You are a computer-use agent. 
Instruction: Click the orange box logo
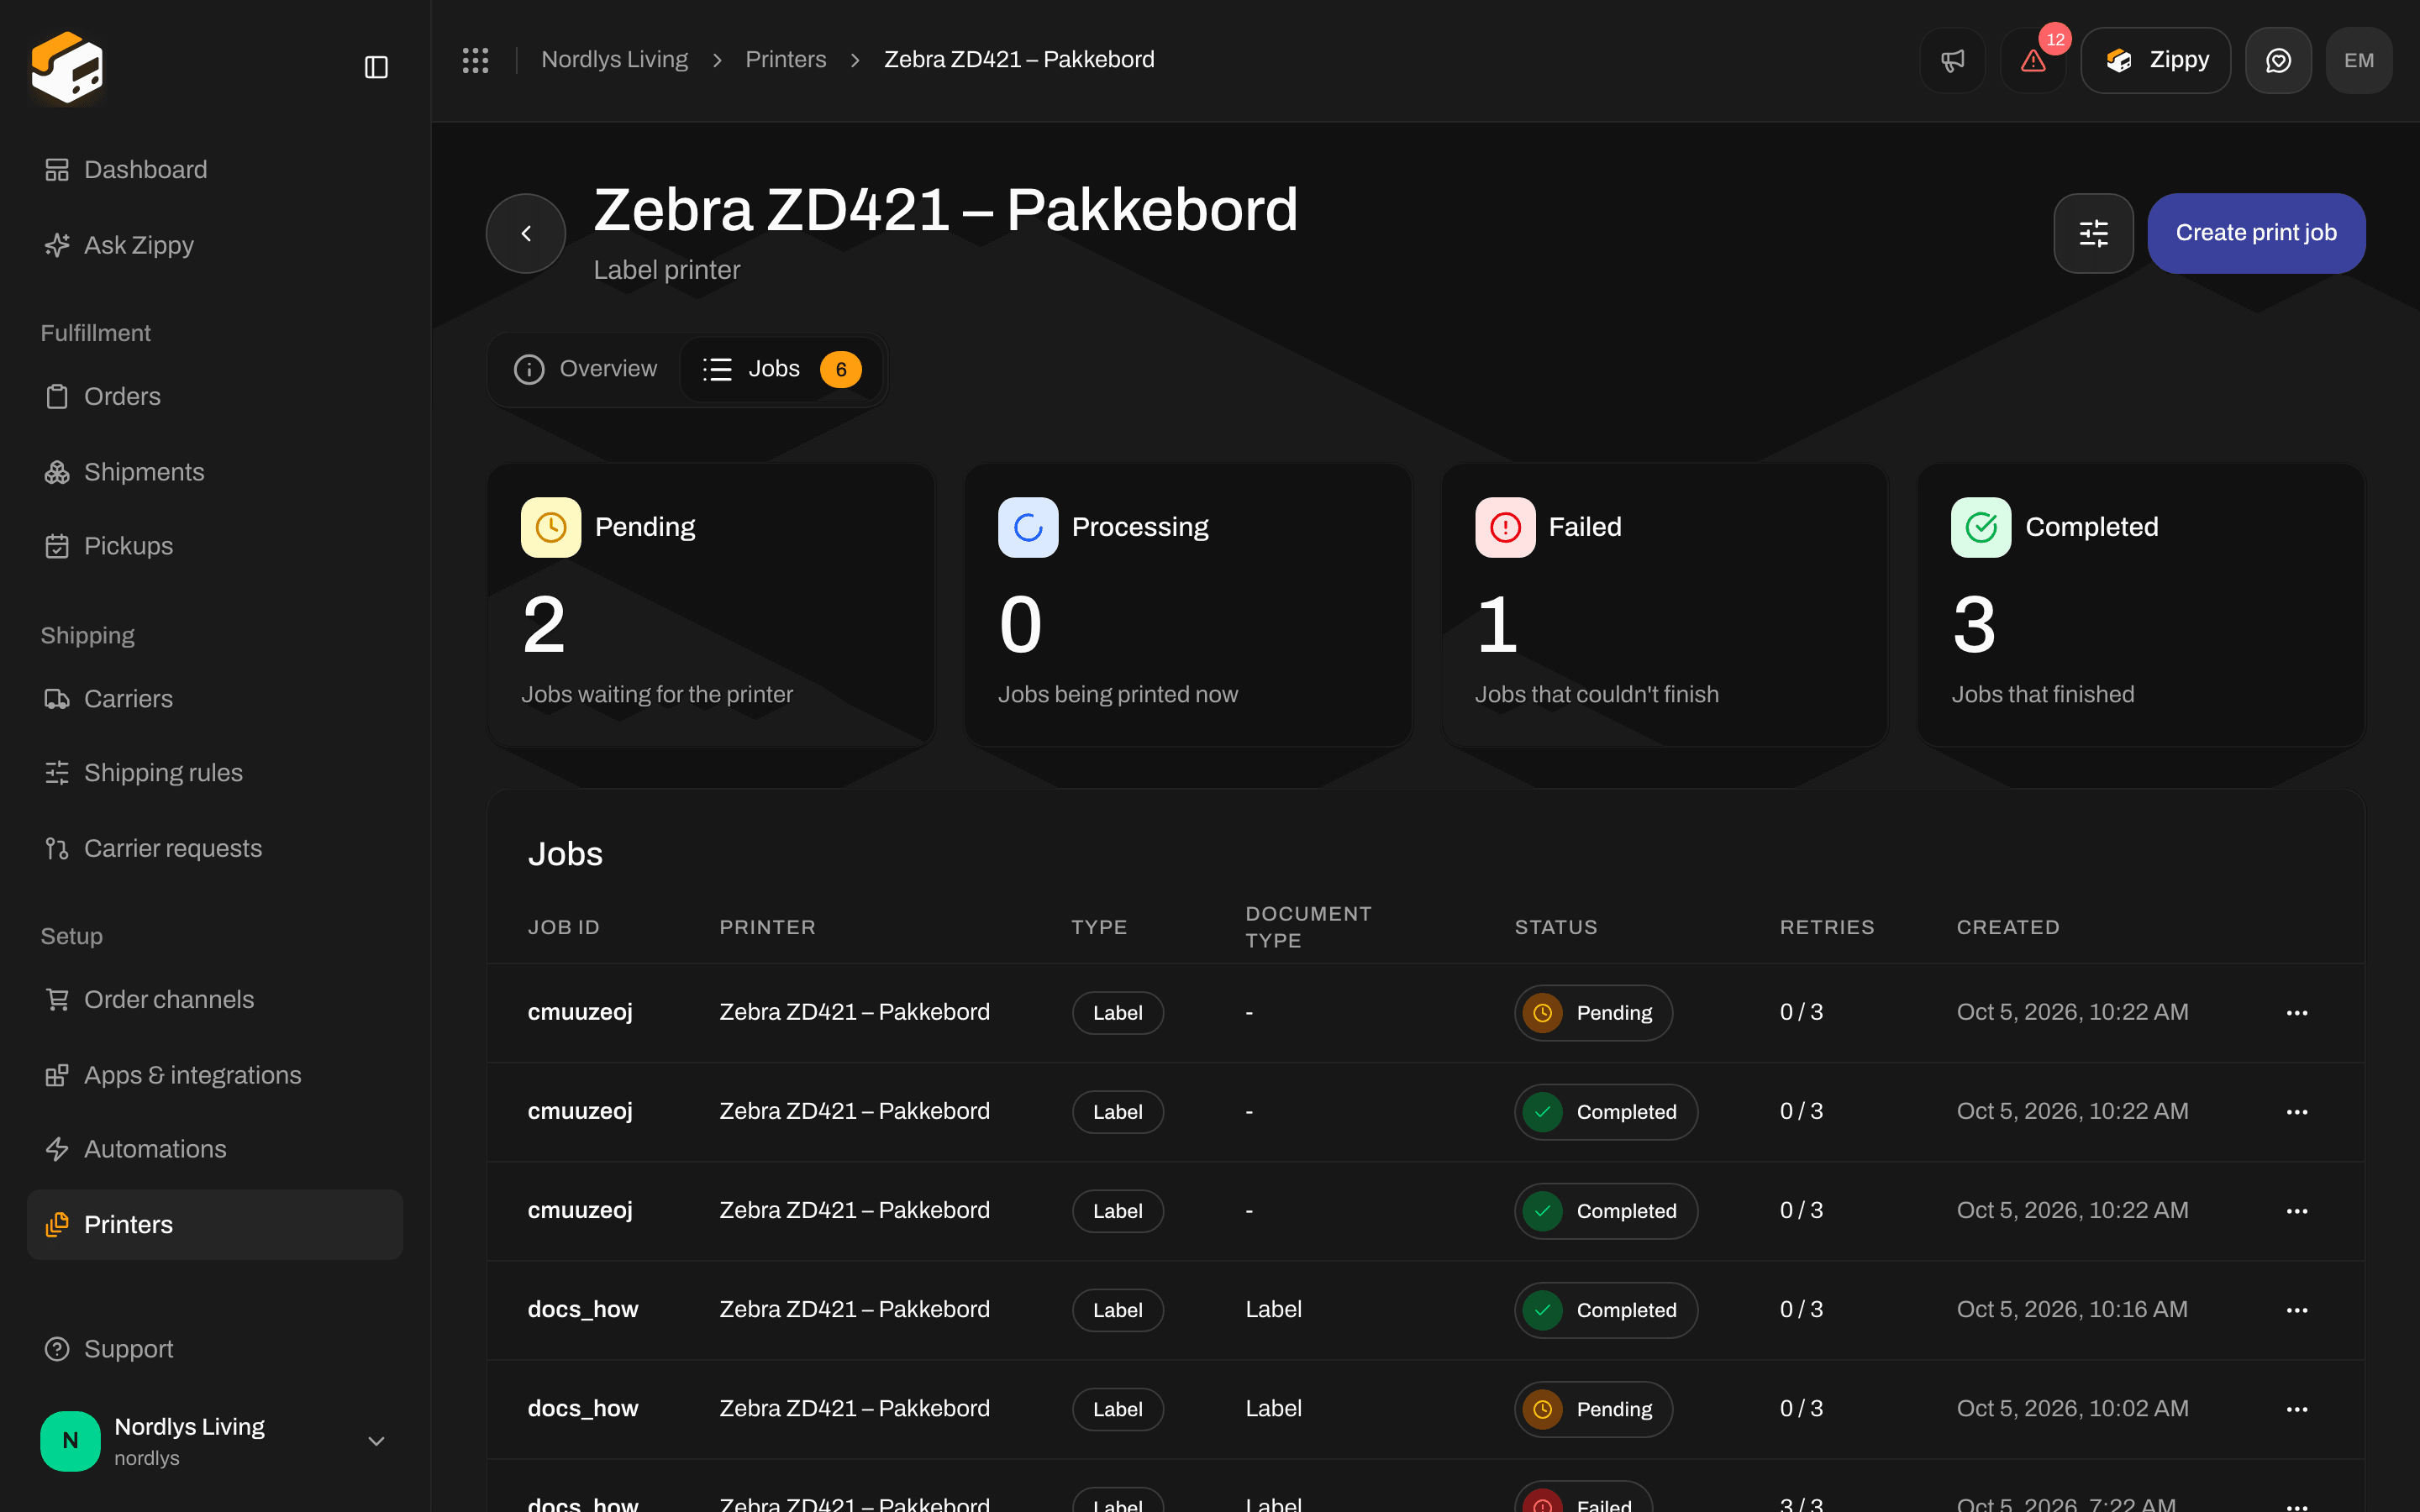pos(67,67)
